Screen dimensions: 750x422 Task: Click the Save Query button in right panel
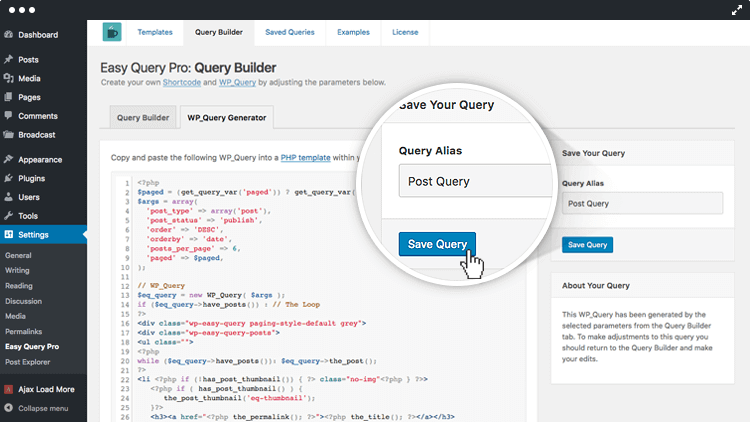[x=587, y=244]
